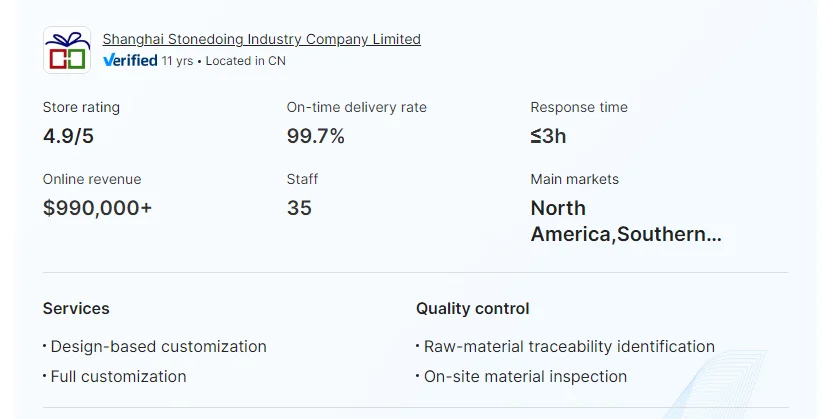Click the Main markets label

point(574,179)
